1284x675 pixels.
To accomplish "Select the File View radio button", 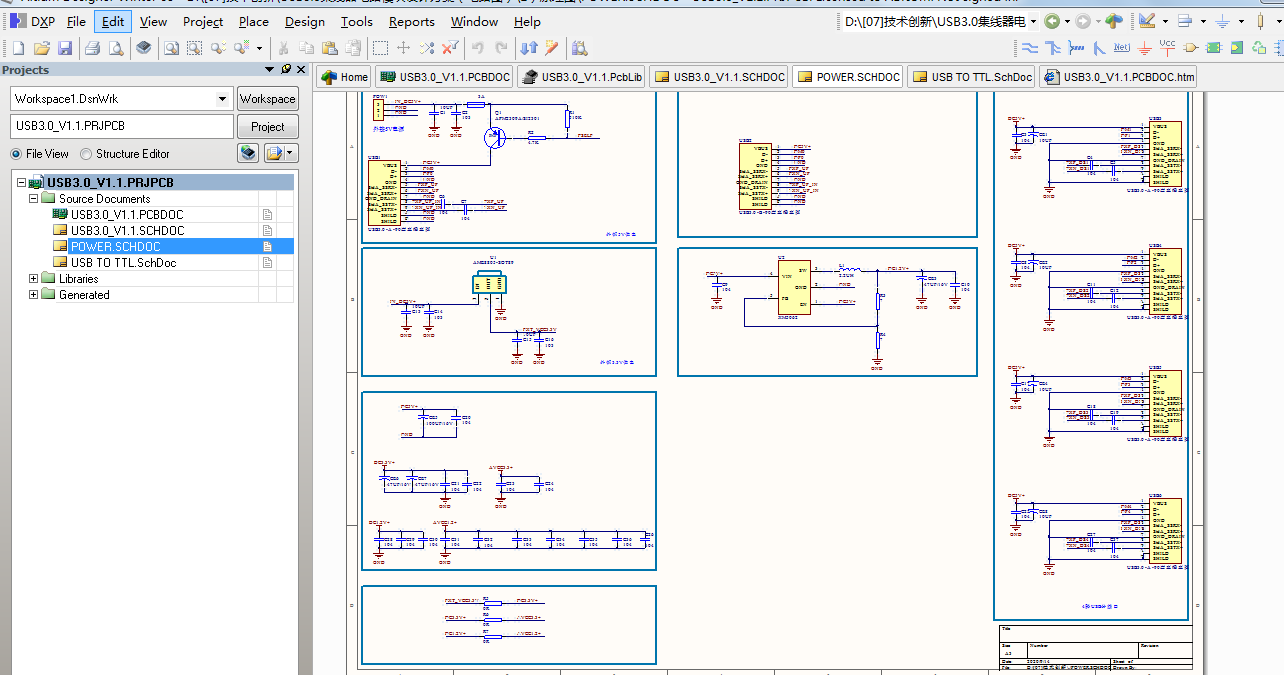I will 16,154.
